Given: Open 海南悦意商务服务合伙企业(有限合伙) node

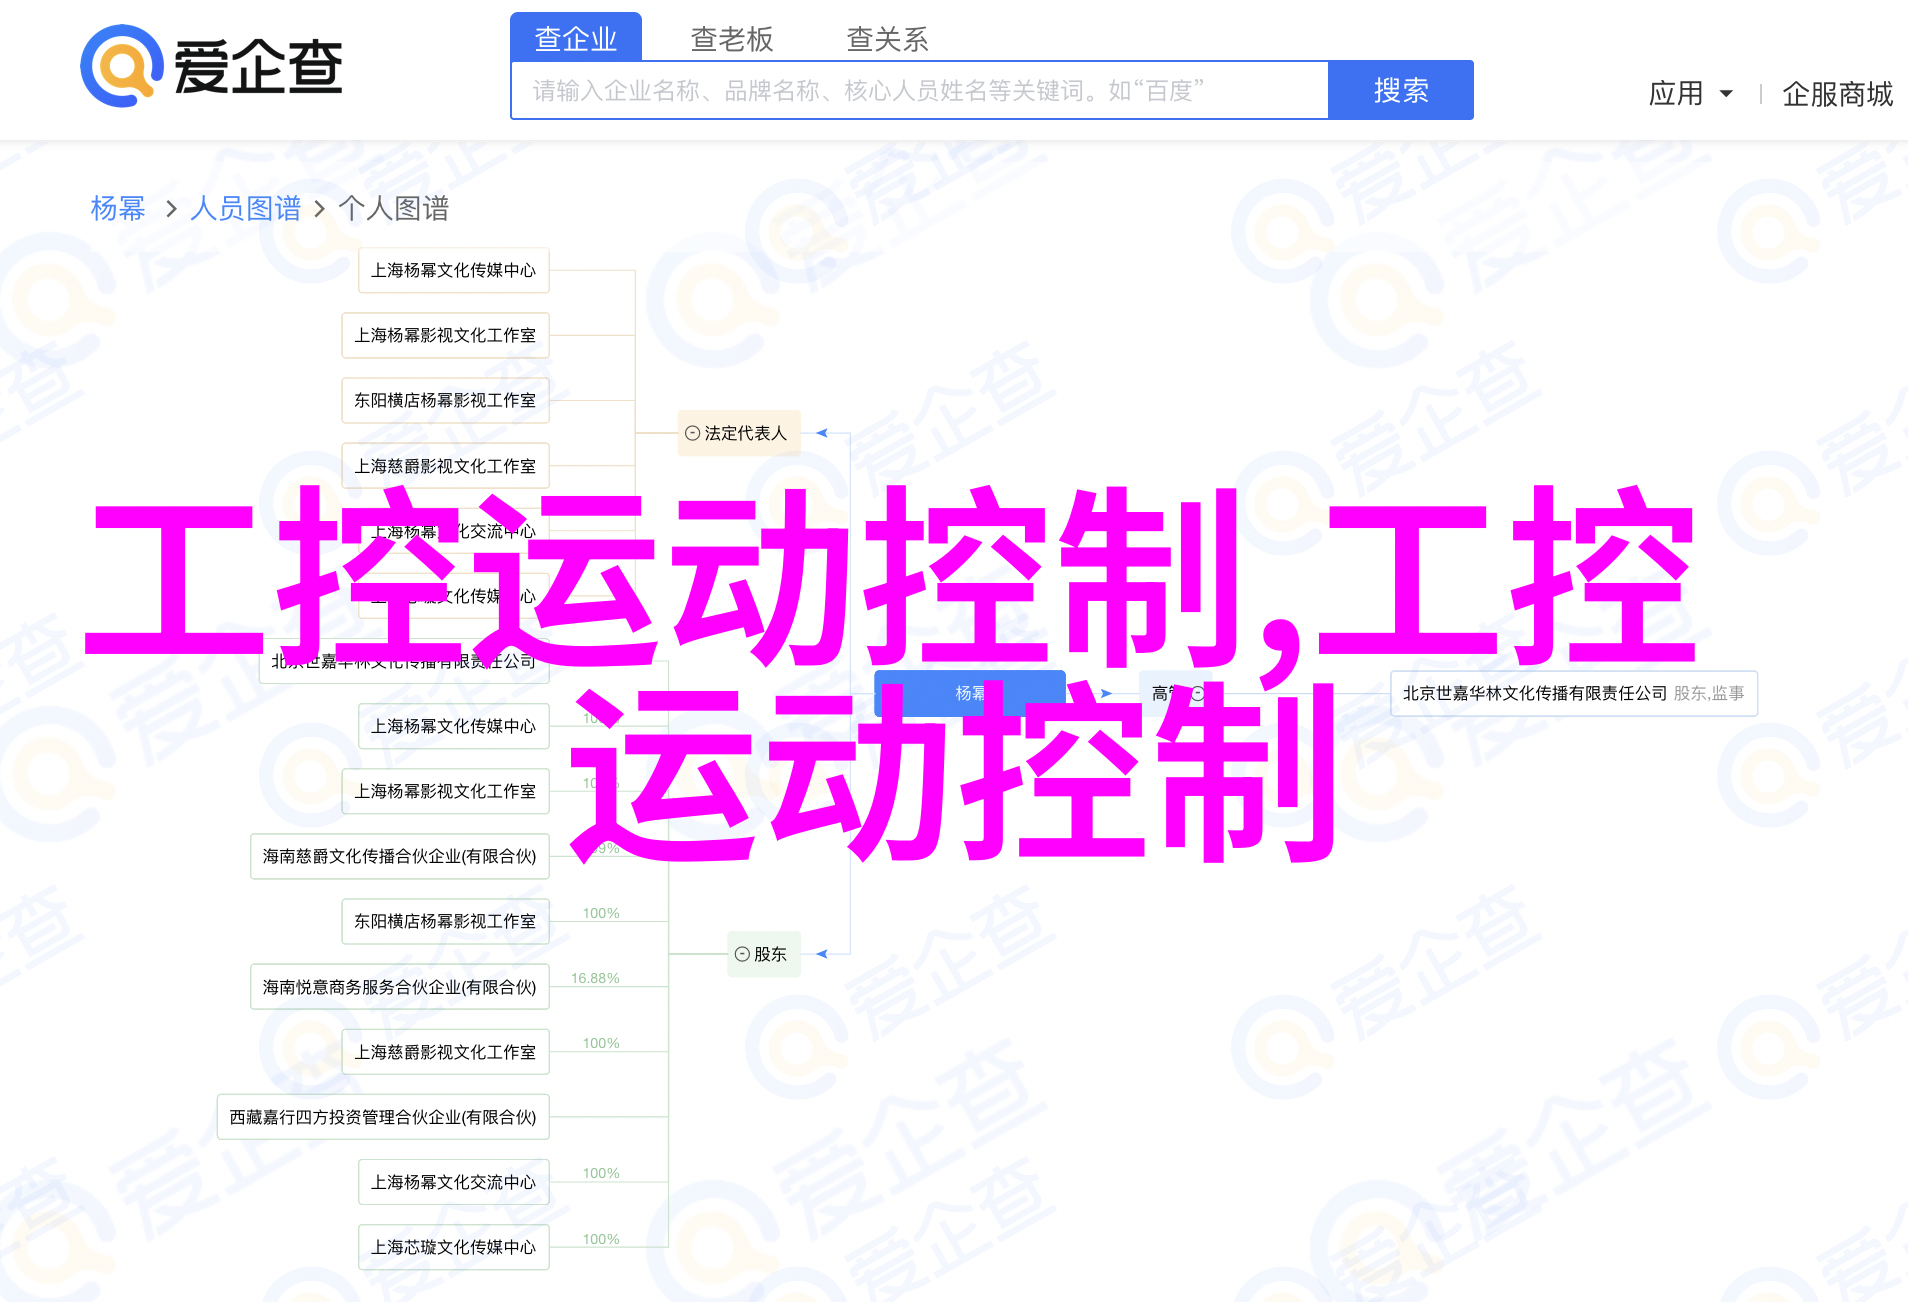Looking at the screenshot, I should tap(400, 987).
